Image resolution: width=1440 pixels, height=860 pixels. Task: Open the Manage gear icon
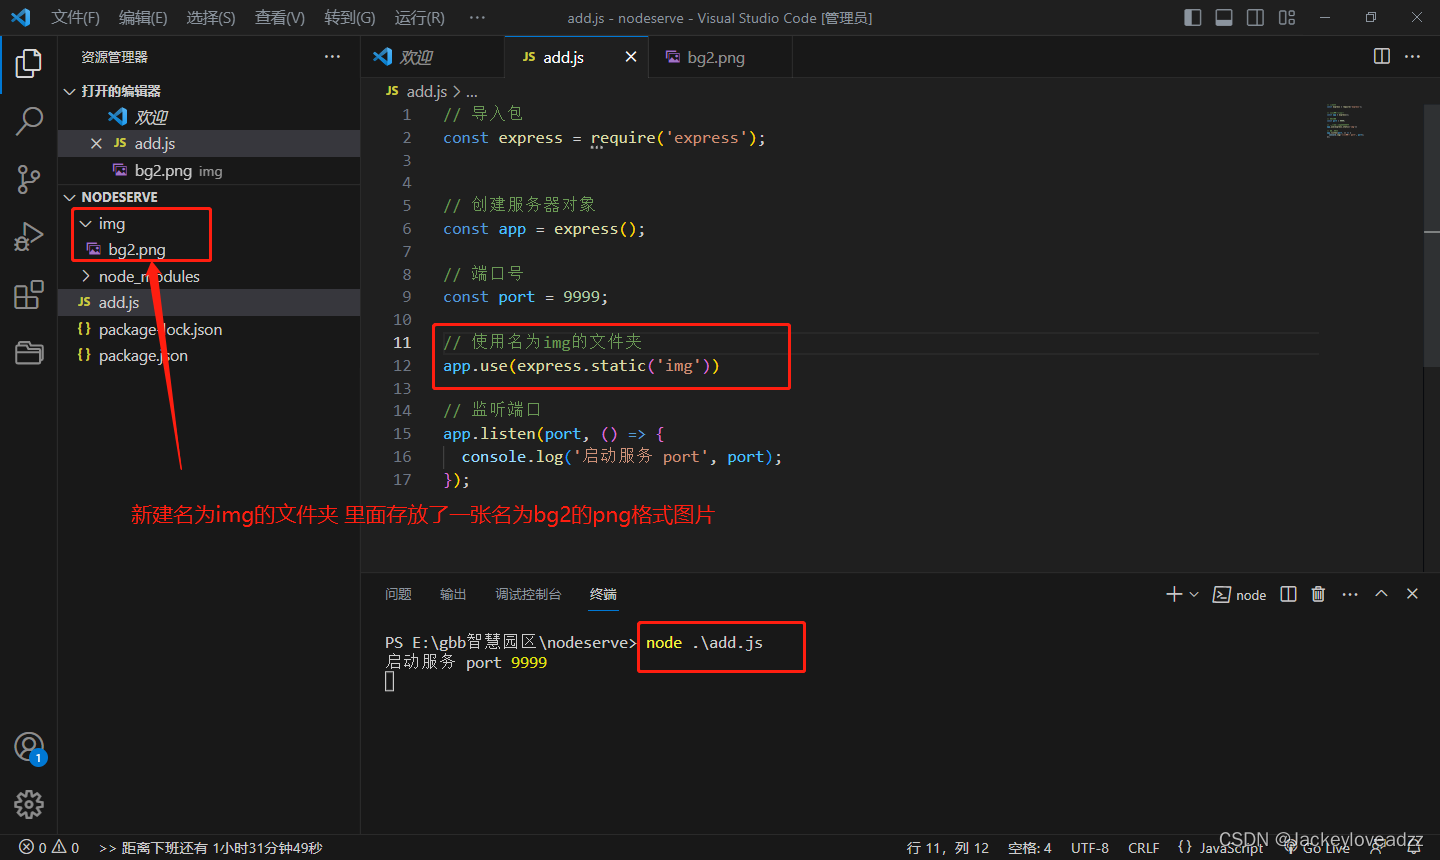pos(28,804)
